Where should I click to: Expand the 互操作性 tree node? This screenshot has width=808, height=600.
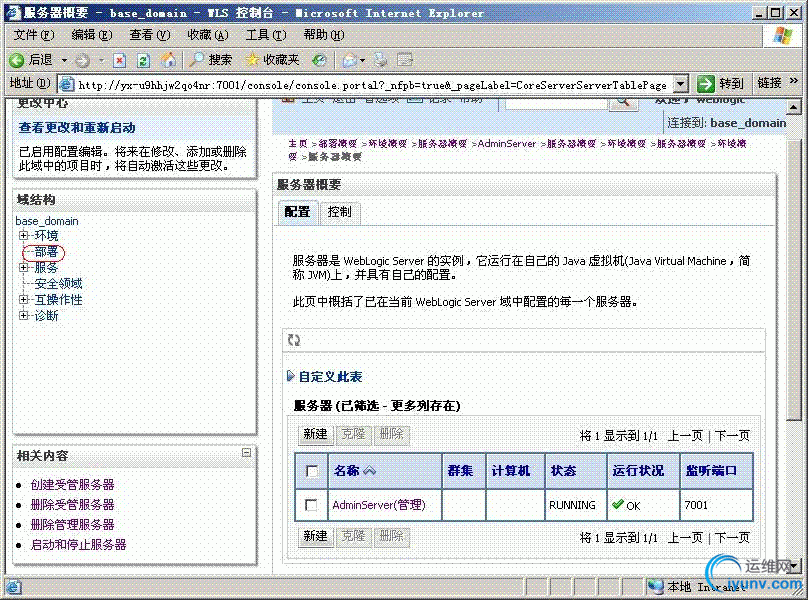[23, 299]
